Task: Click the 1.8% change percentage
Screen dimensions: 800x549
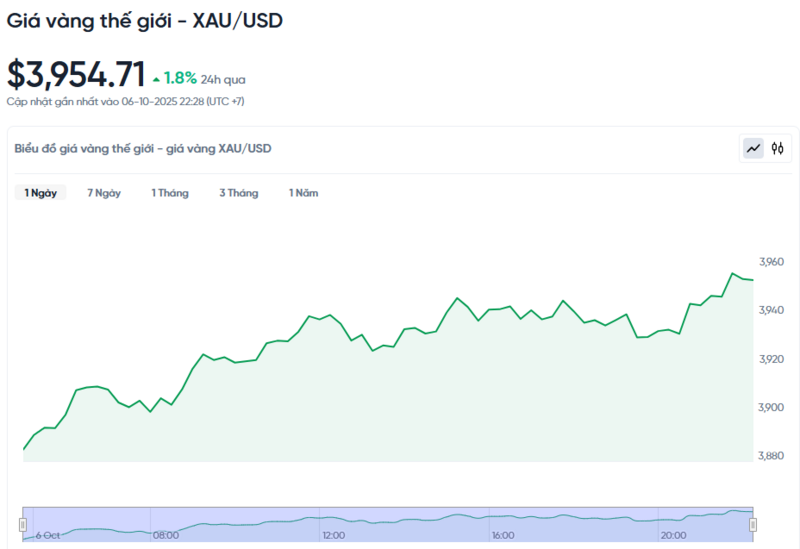Action: (x=180, y=78)
